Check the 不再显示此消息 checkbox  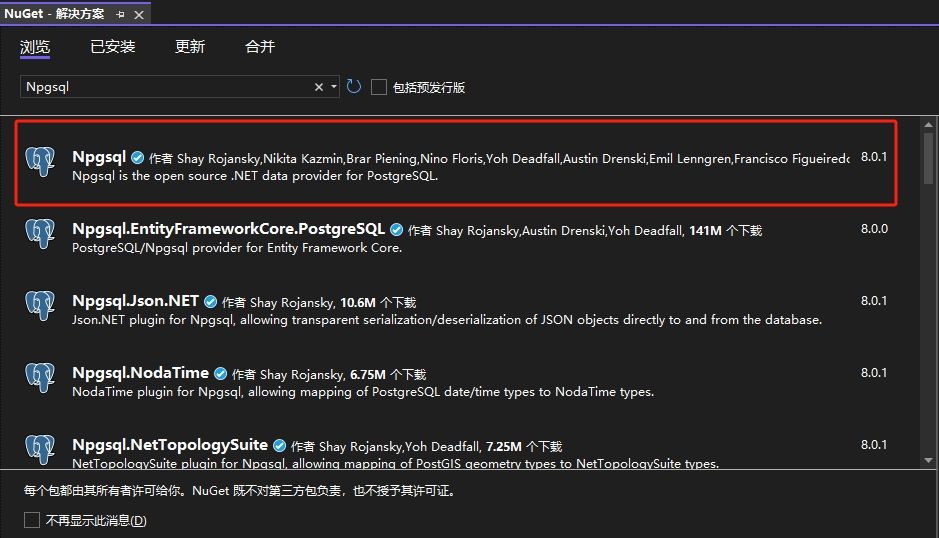[x=32, y=520]
